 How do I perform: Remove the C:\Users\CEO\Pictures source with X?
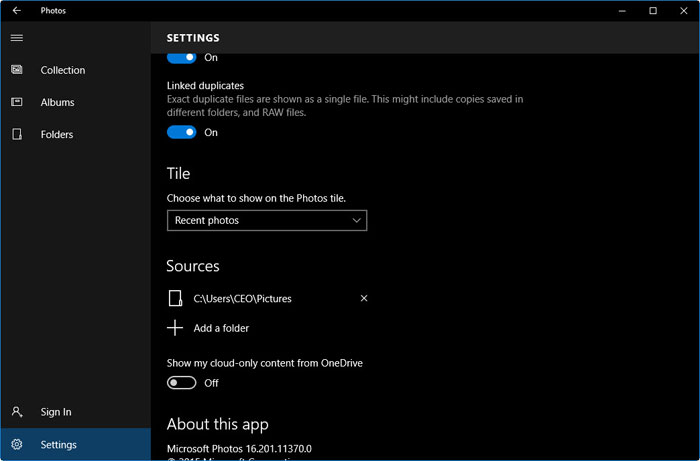pos(364,298)
